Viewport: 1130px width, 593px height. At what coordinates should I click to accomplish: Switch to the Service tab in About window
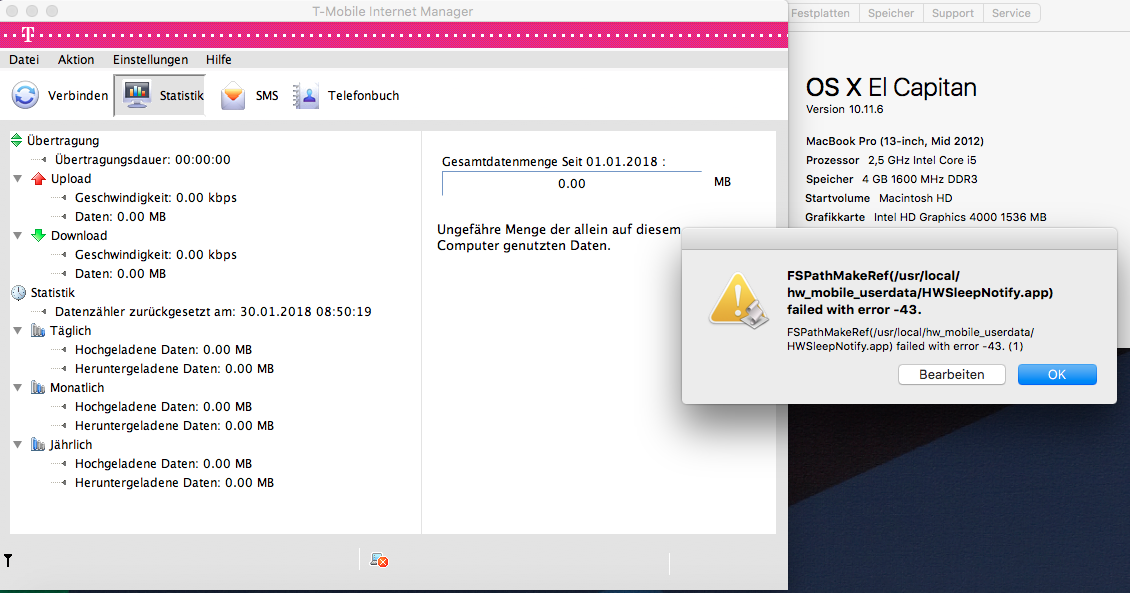(1011, 13)
